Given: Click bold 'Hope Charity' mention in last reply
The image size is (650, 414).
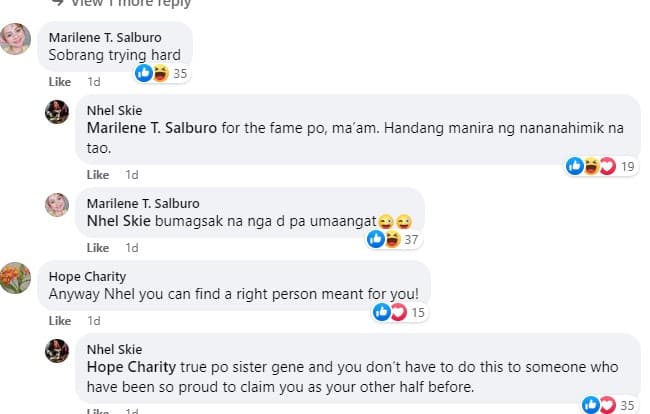Looking at the screenshot, I should coord(131,367).
